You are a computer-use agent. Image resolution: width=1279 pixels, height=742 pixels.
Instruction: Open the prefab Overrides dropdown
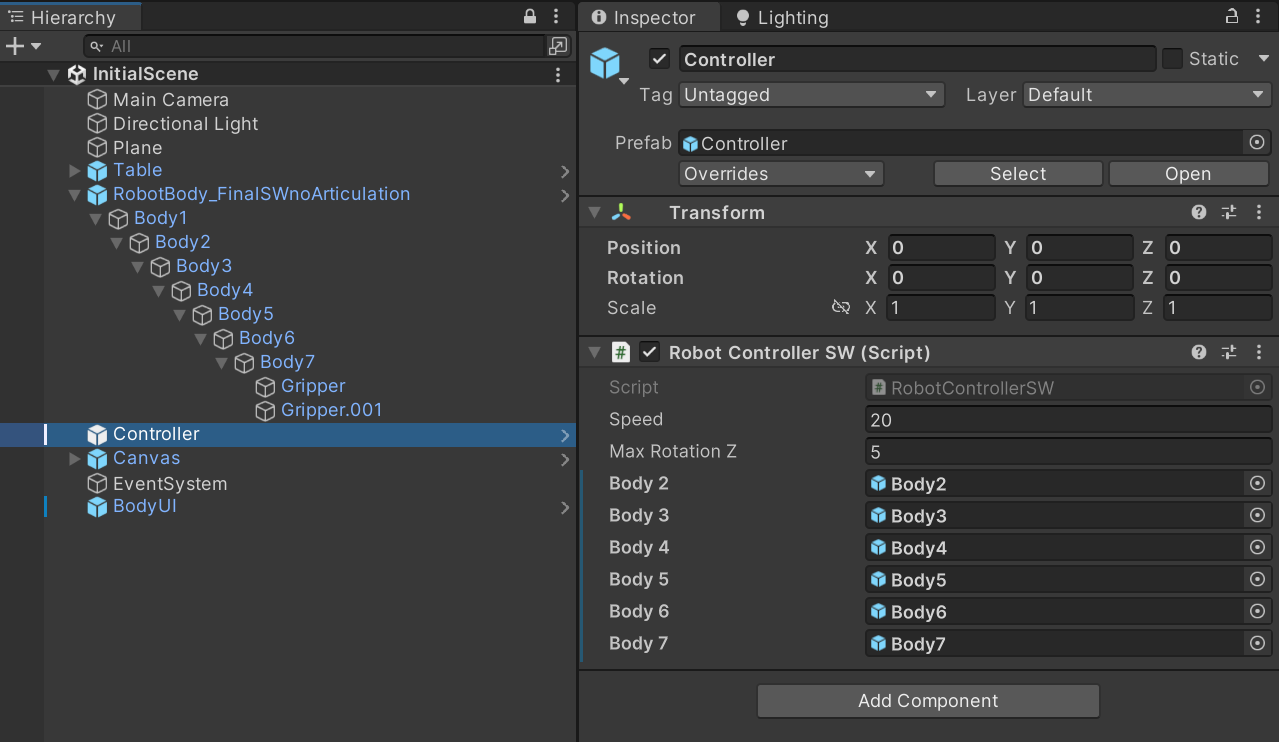781,174
